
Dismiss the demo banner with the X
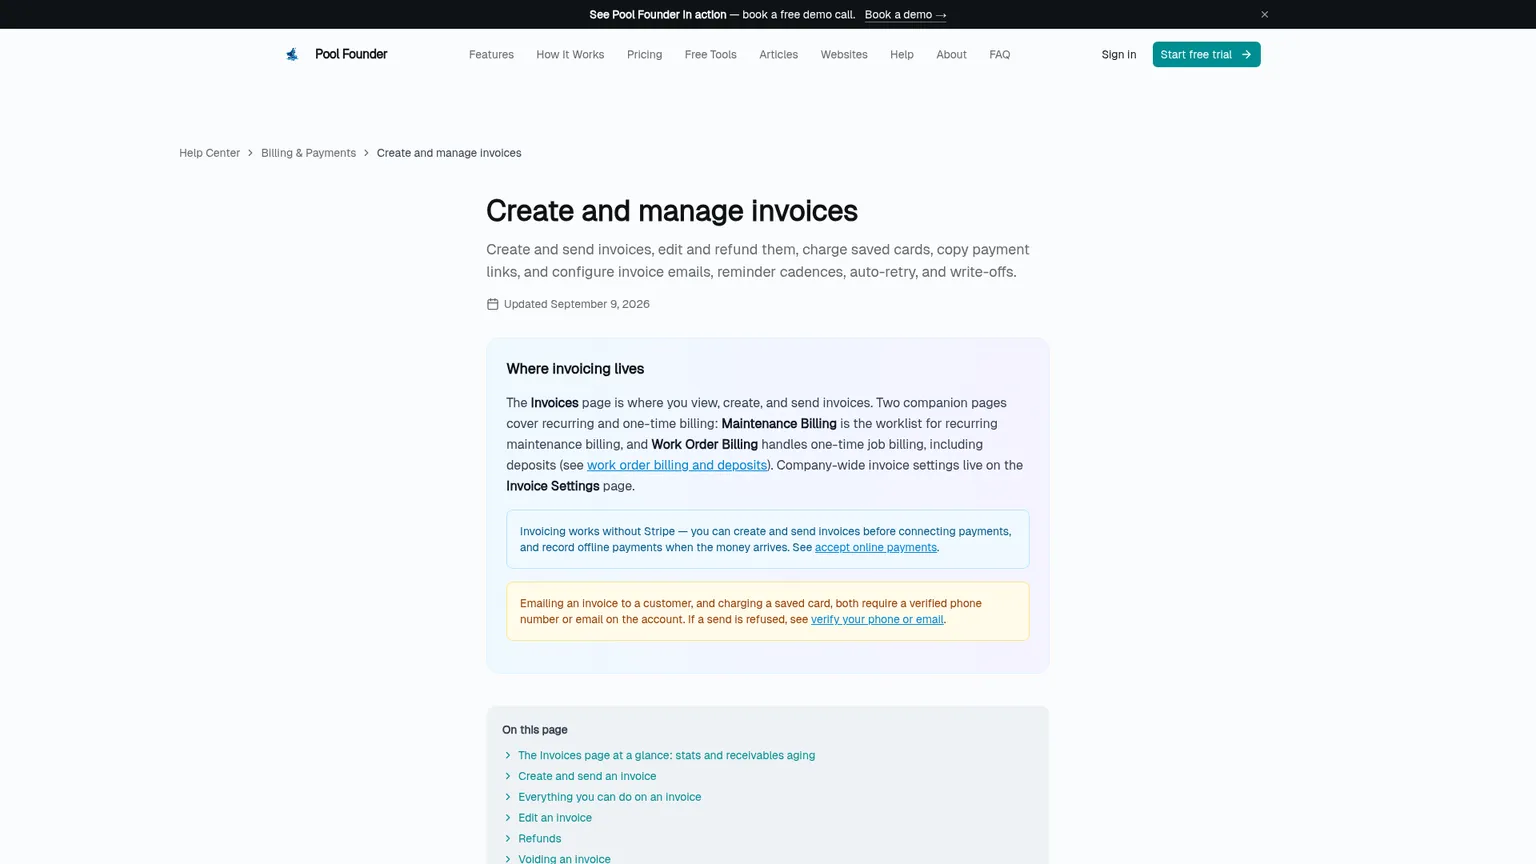[x=1264, y=14]
